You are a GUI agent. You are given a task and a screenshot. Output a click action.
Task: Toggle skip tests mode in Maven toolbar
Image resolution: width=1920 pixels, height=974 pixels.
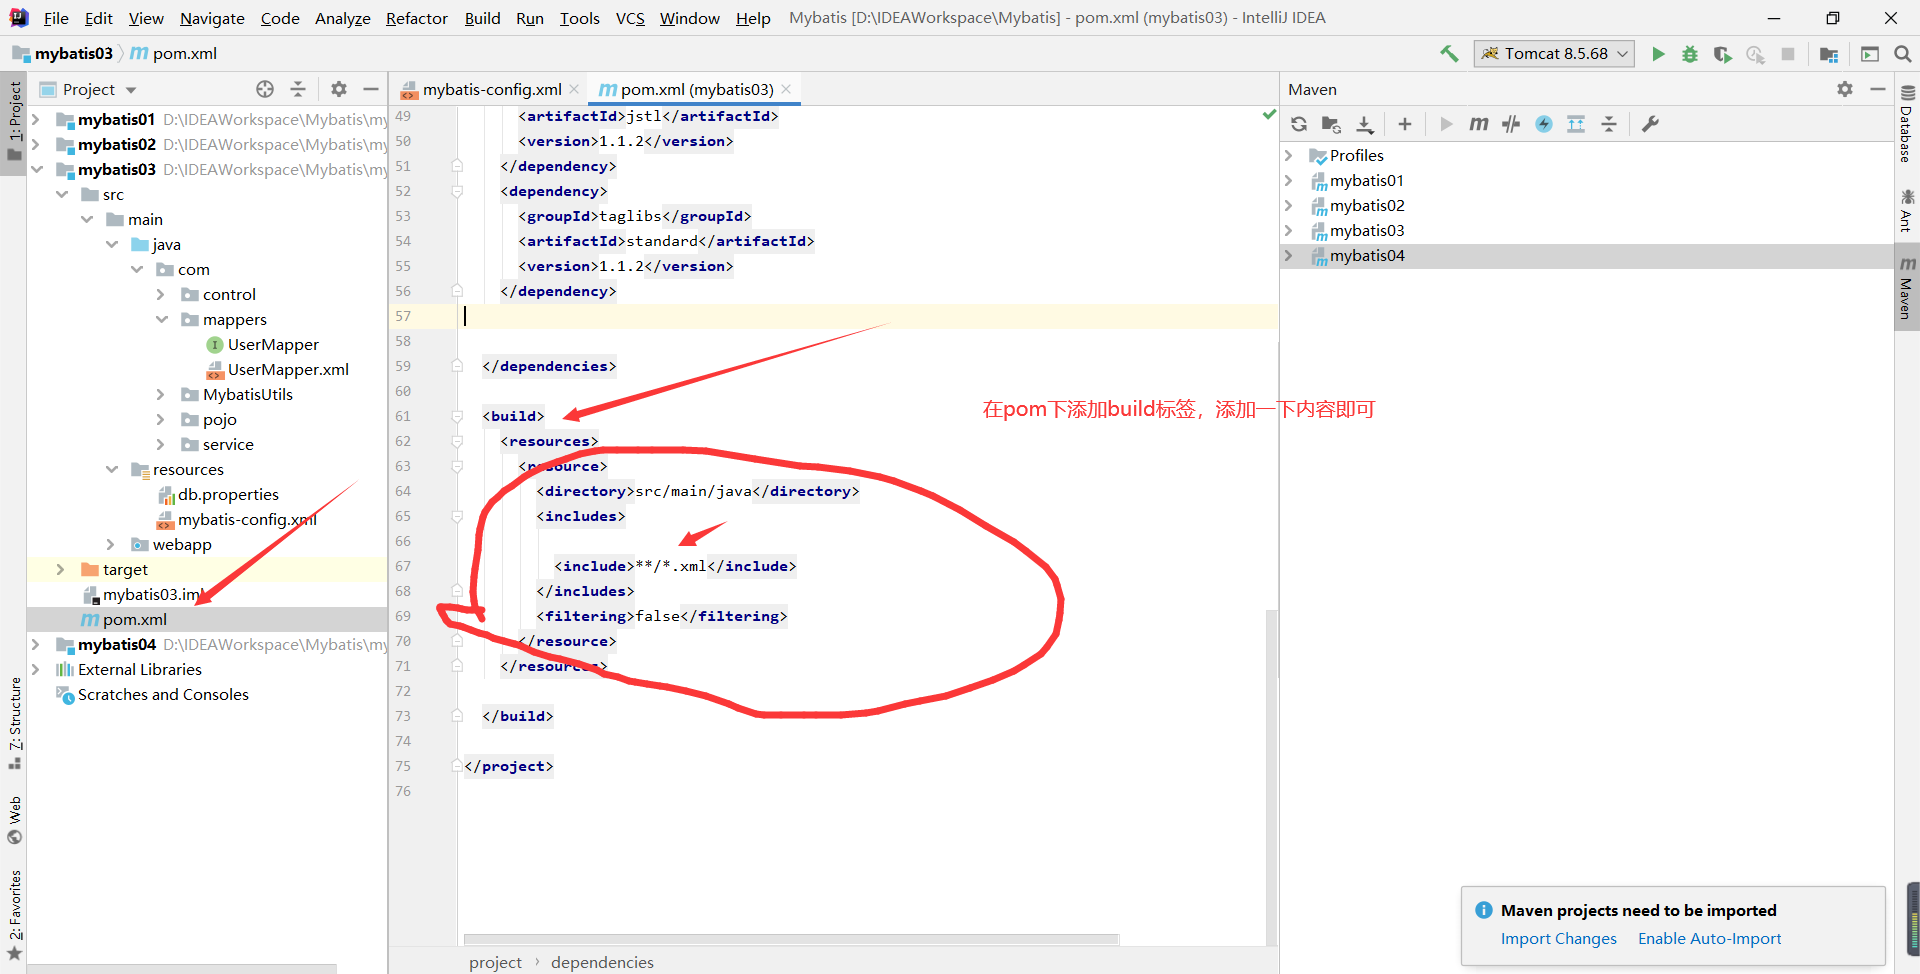(1511, 124)
